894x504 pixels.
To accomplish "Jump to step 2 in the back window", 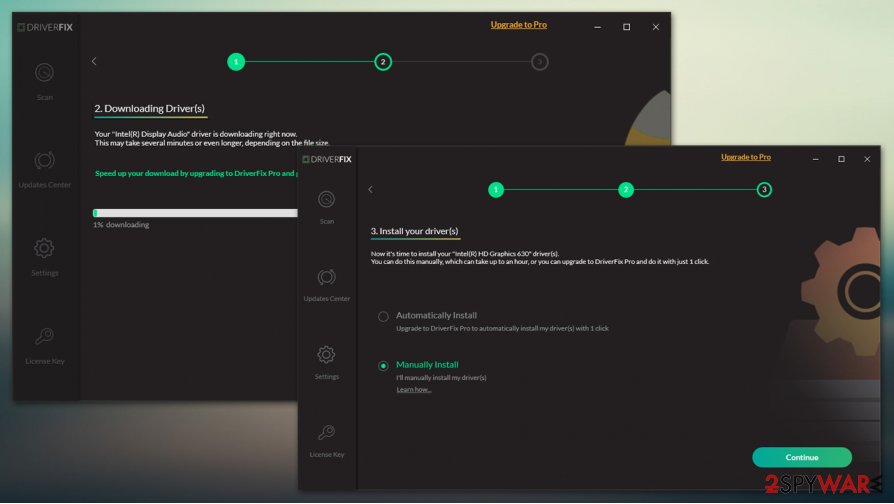I will tap(383, 62).
